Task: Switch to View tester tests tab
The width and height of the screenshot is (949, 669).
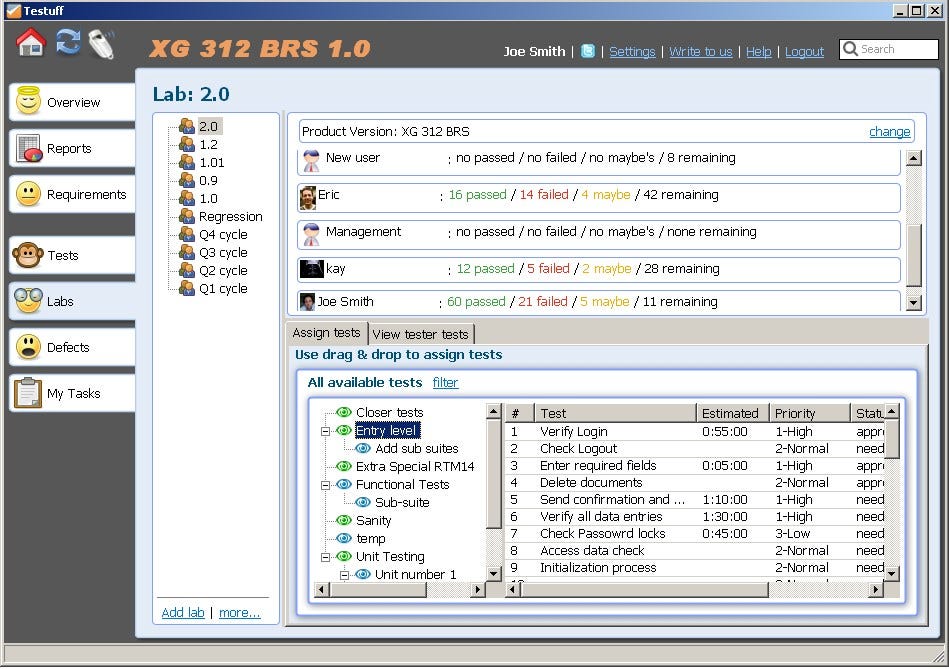Action: [421, 334]
